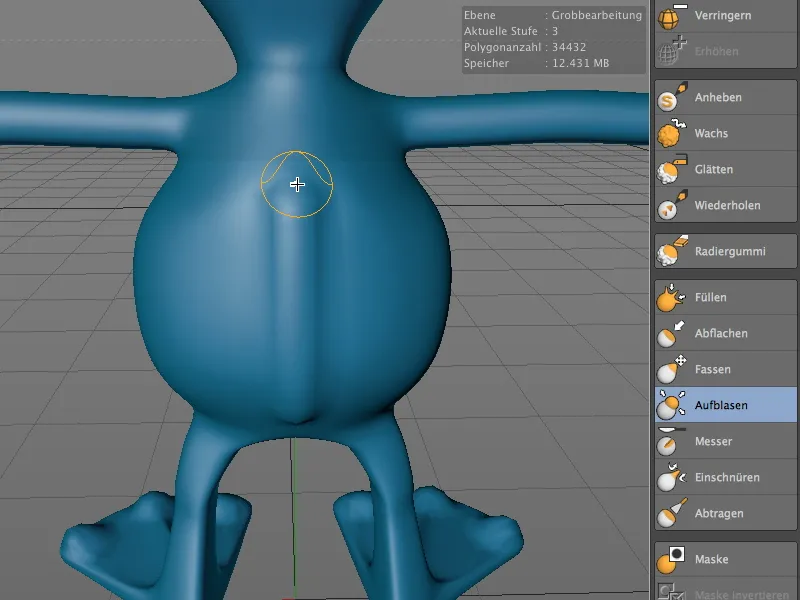Screen dimensions: 800x600
Task: Click the Verringern label
Action: 723,16
